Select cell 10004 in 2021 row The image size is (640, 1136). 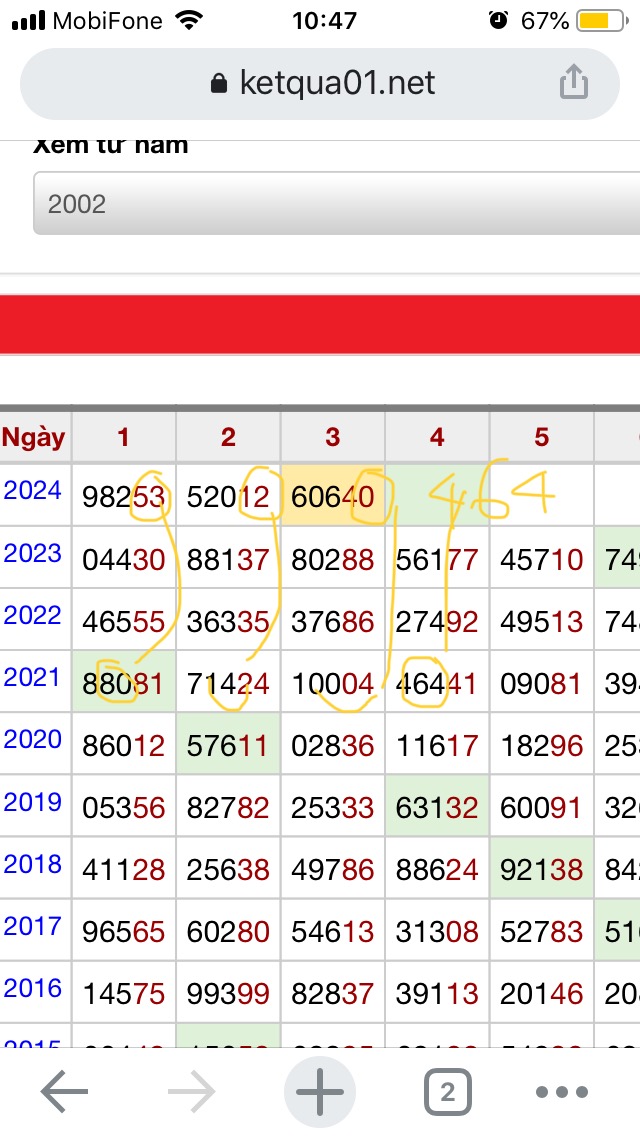coord(333,684)
